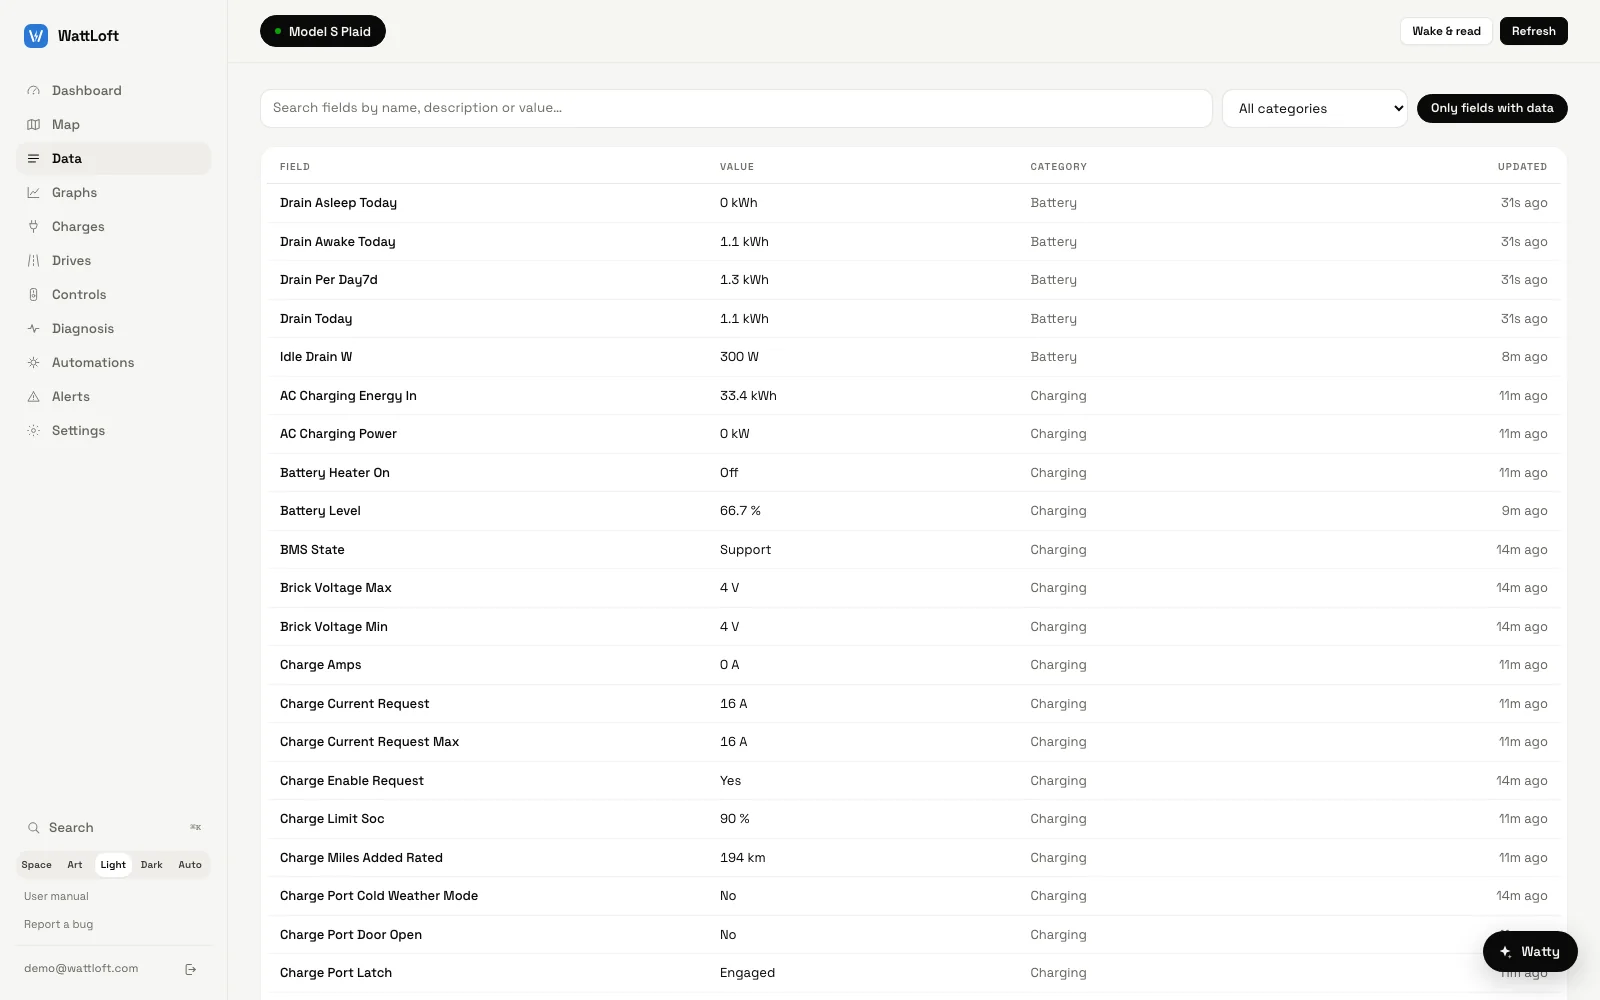Click the Alerts warning triangle icon
The image size is (1600, 1000).
(33, 396)
